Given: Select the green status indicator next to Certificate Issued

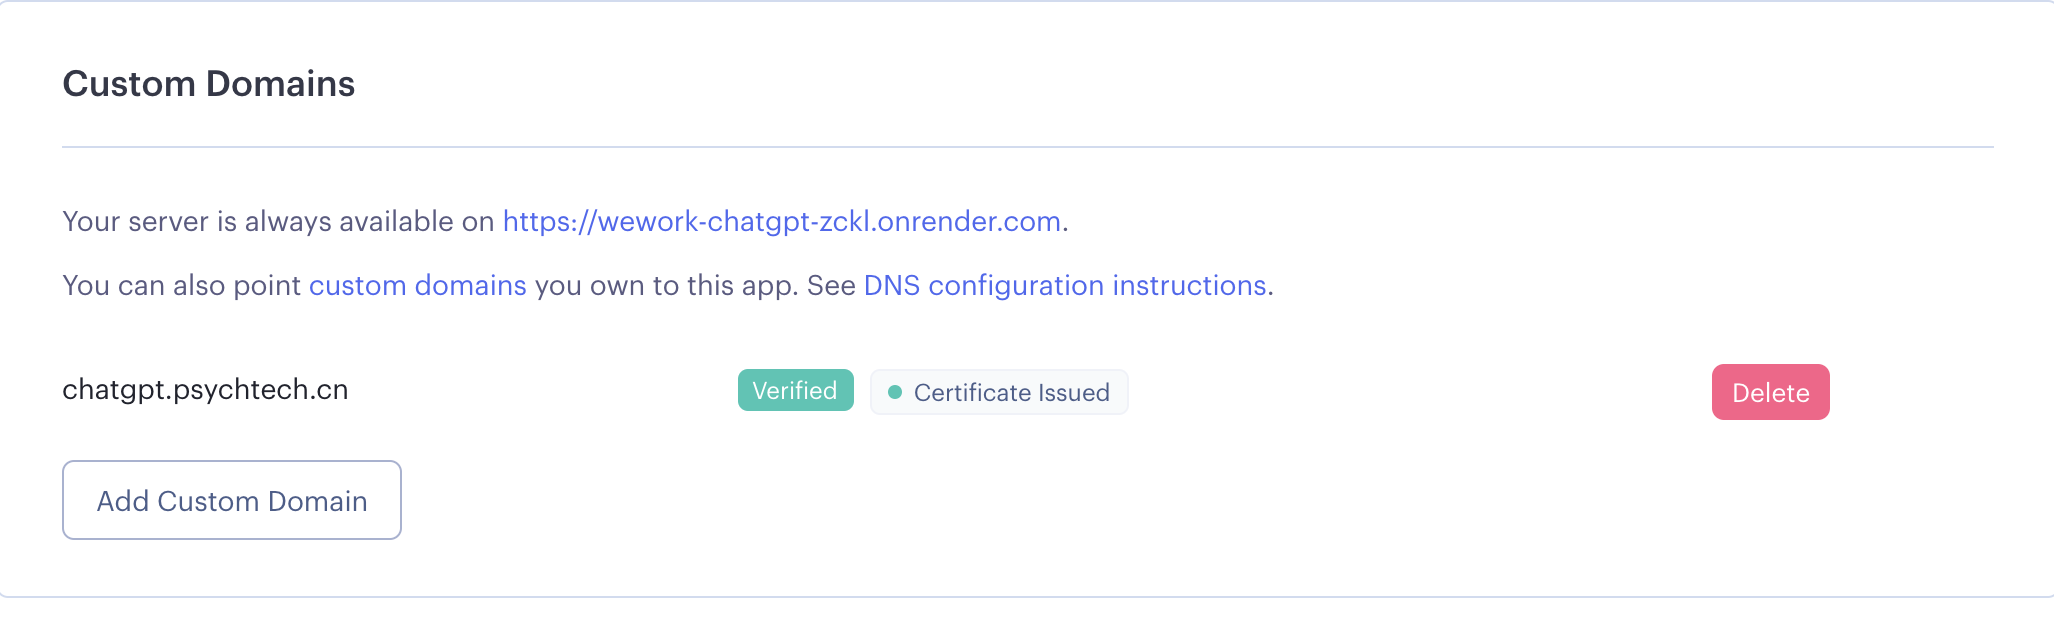Looking at the screenshot, I should pos(897,393).
